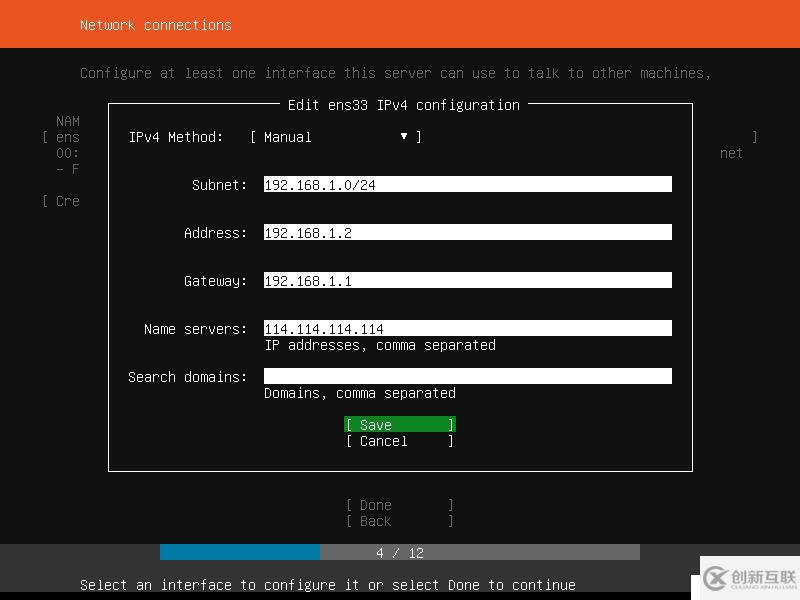Click the Subnet input field
800x600 pixels.
tap(467, 184)
